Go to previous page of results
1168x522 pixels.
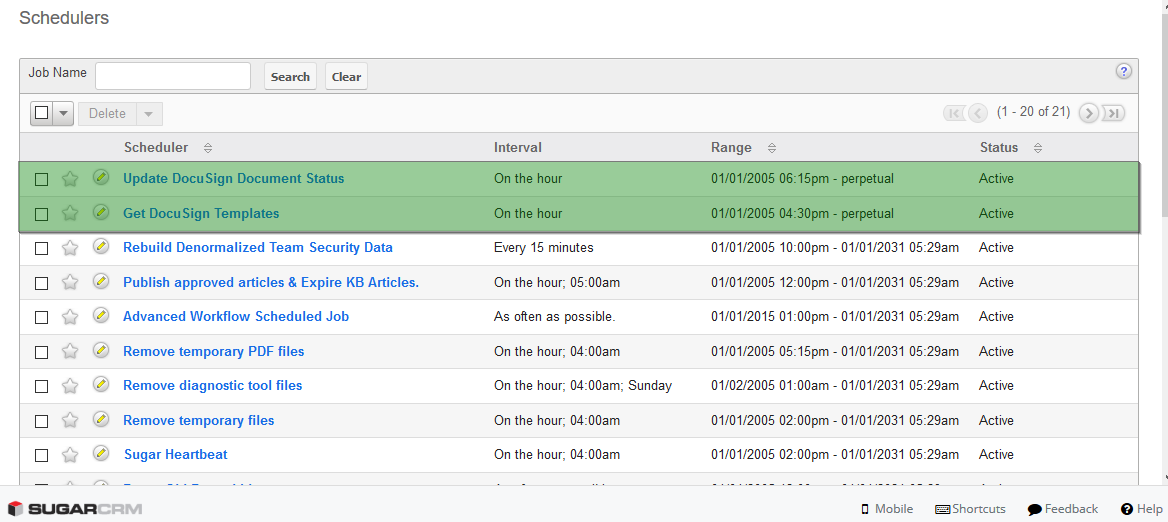(x=978, y=113)
